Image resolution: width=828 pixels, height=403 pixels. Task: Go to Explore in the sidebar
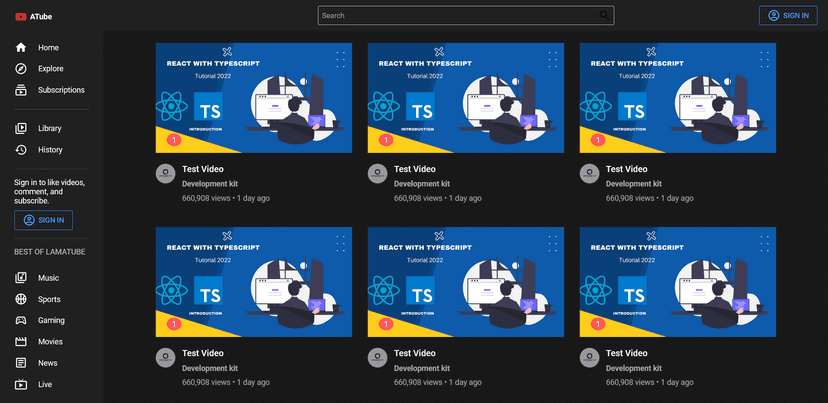click(51, 69)
